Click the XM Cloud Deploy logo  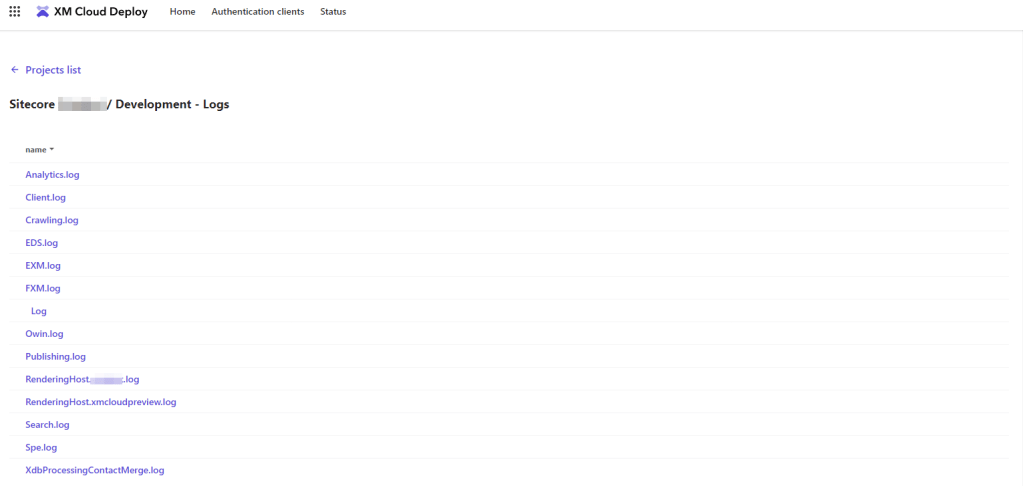[x=43, y=12]
